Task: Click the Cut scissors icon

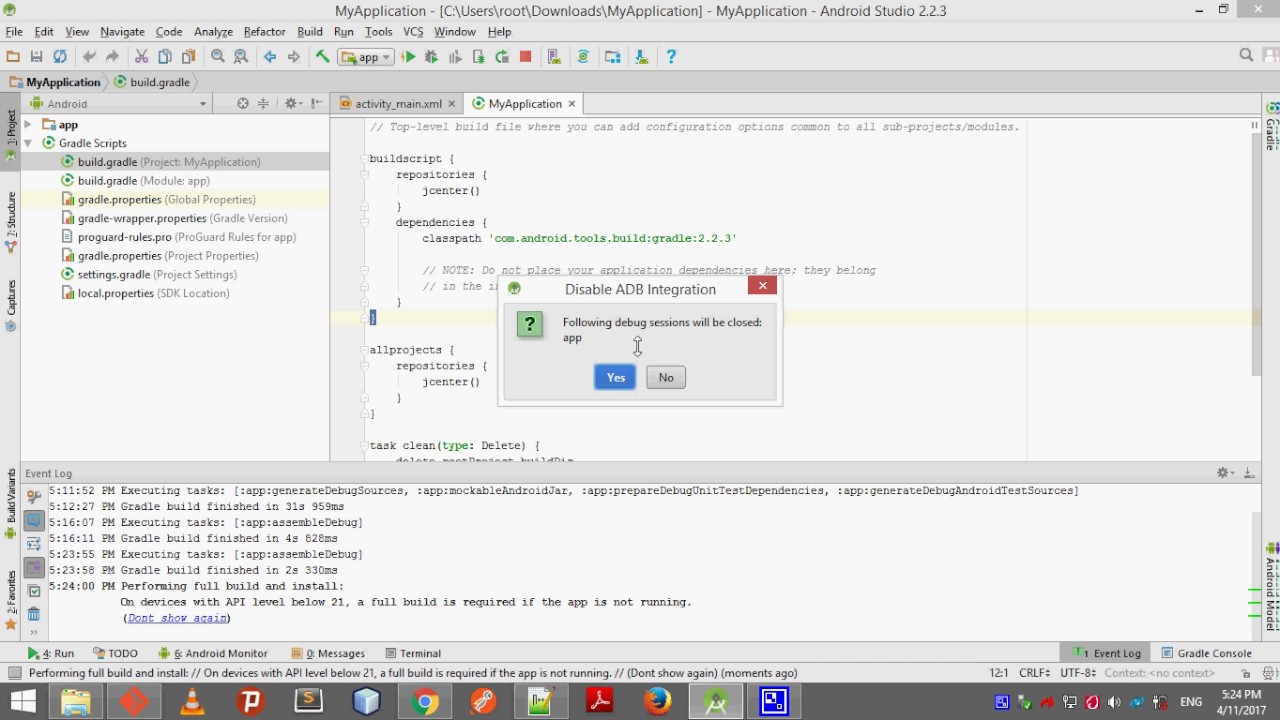Action: coord(141,57)
